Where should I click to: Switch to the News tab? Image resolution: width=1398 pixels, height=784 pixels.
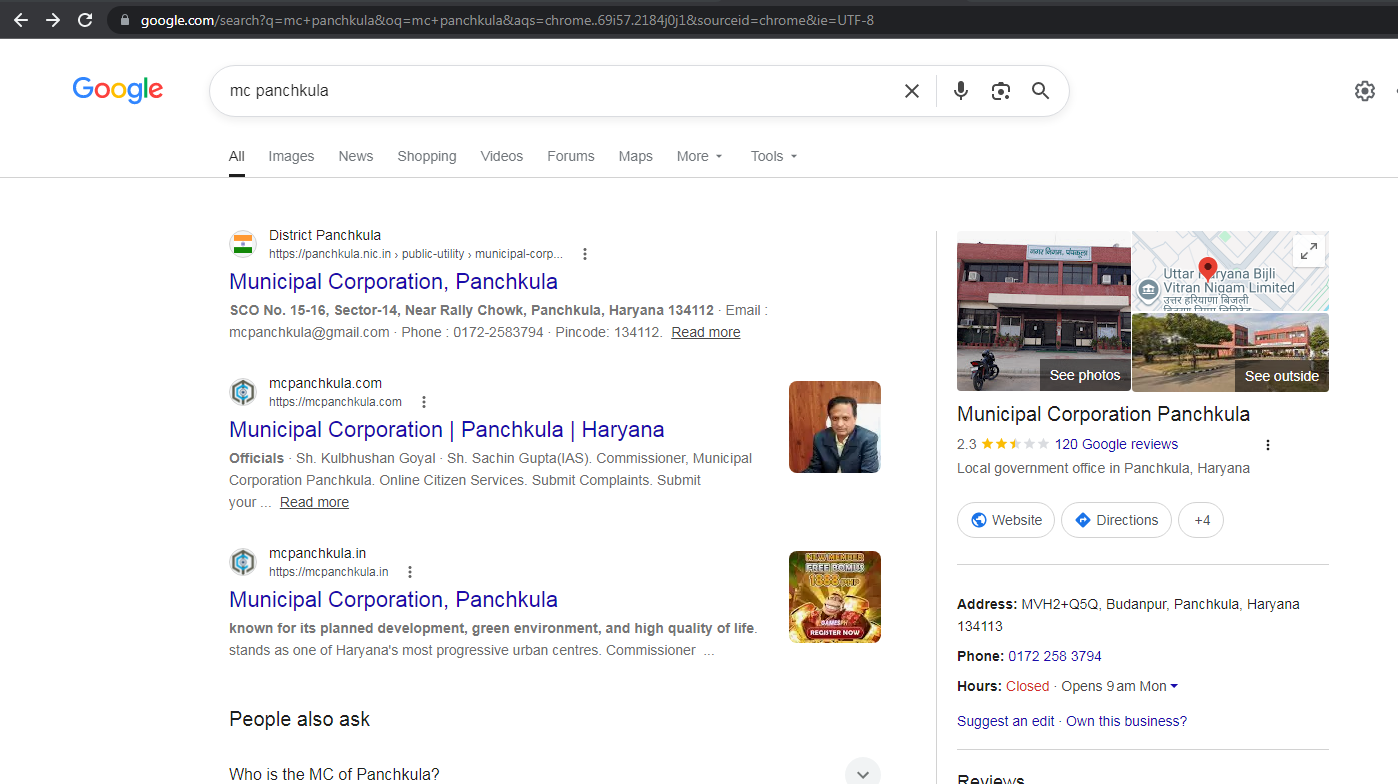(356, 156)
